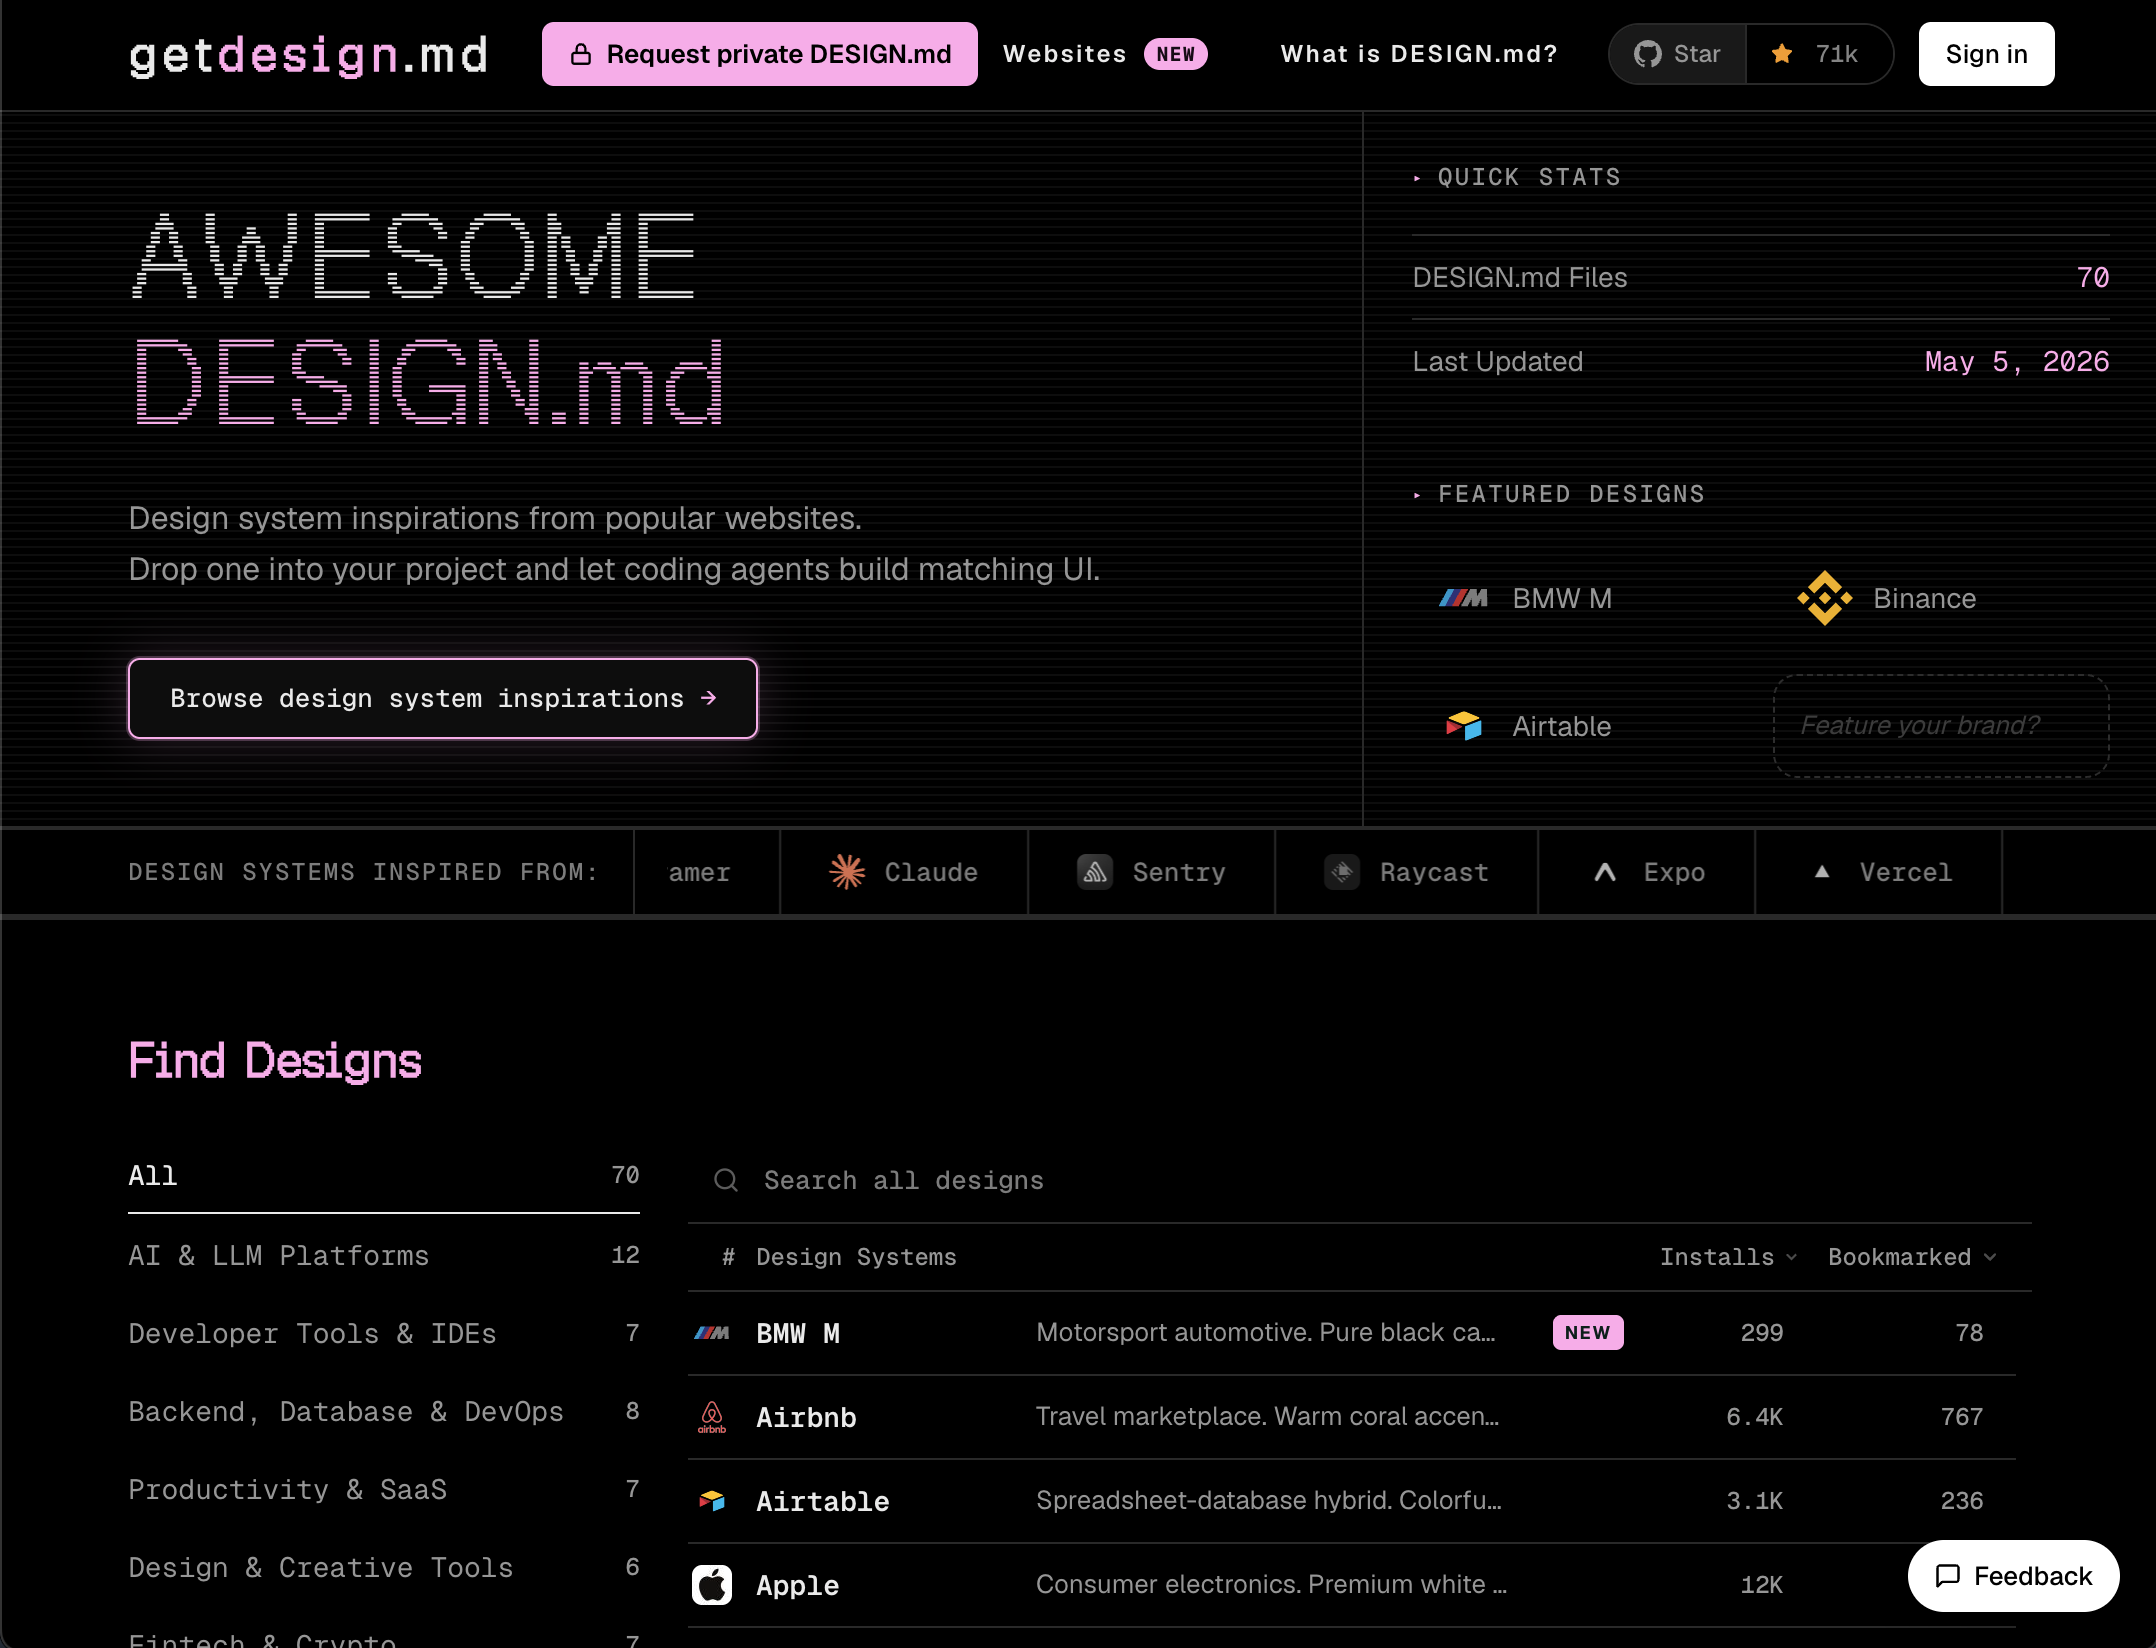Click the NEW badge beside Websites

[1176, 54]
